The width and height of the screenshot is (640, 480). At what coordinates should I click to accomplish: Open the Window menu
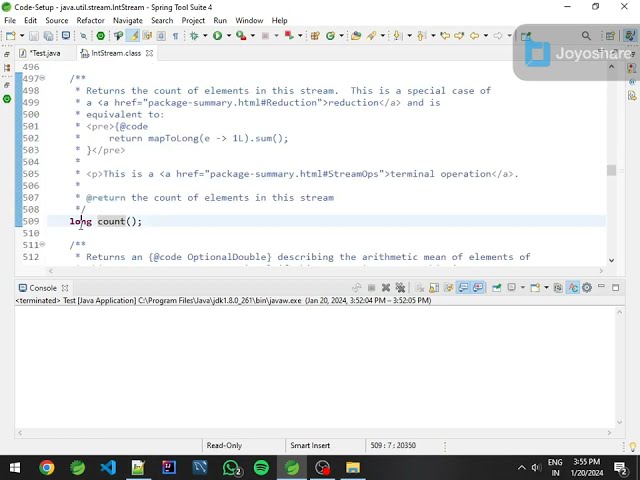click(x=249, y=20)
